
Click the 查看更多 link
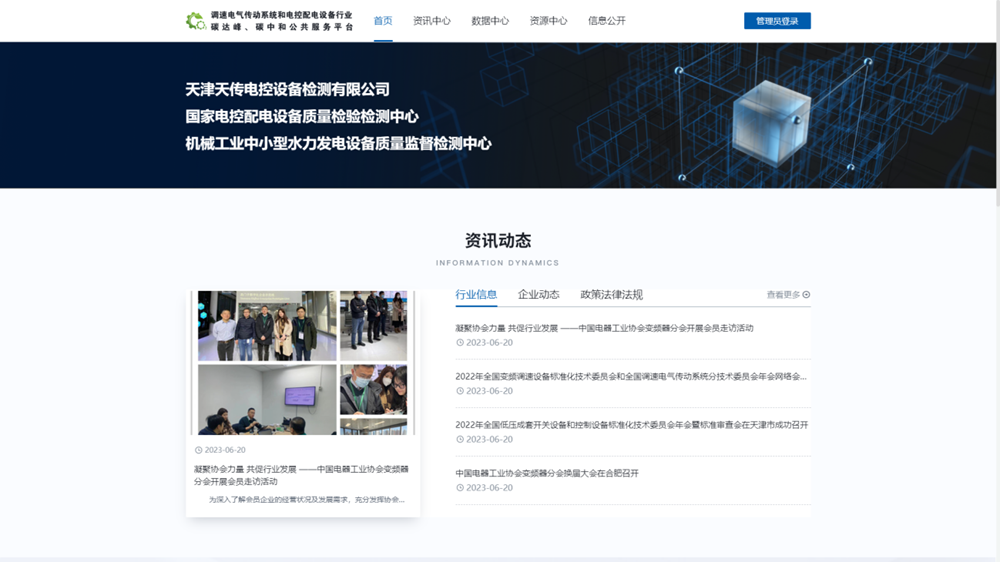(783, 295)
